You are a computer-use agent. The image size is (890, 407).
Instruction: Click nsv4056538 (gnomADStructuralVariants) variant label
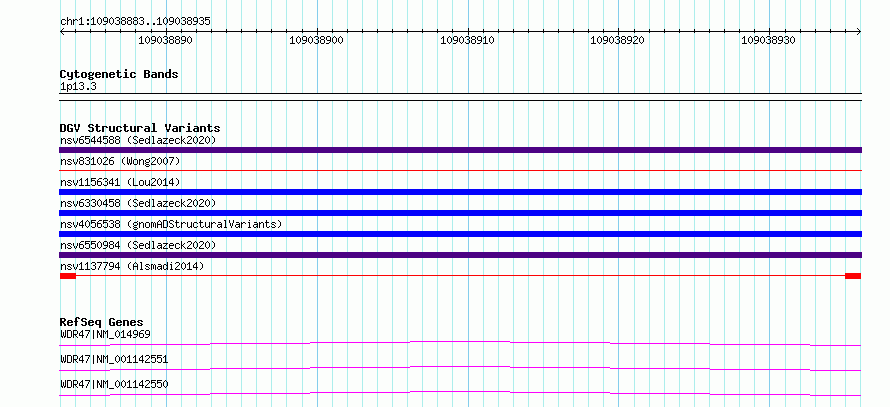point(171,224)
